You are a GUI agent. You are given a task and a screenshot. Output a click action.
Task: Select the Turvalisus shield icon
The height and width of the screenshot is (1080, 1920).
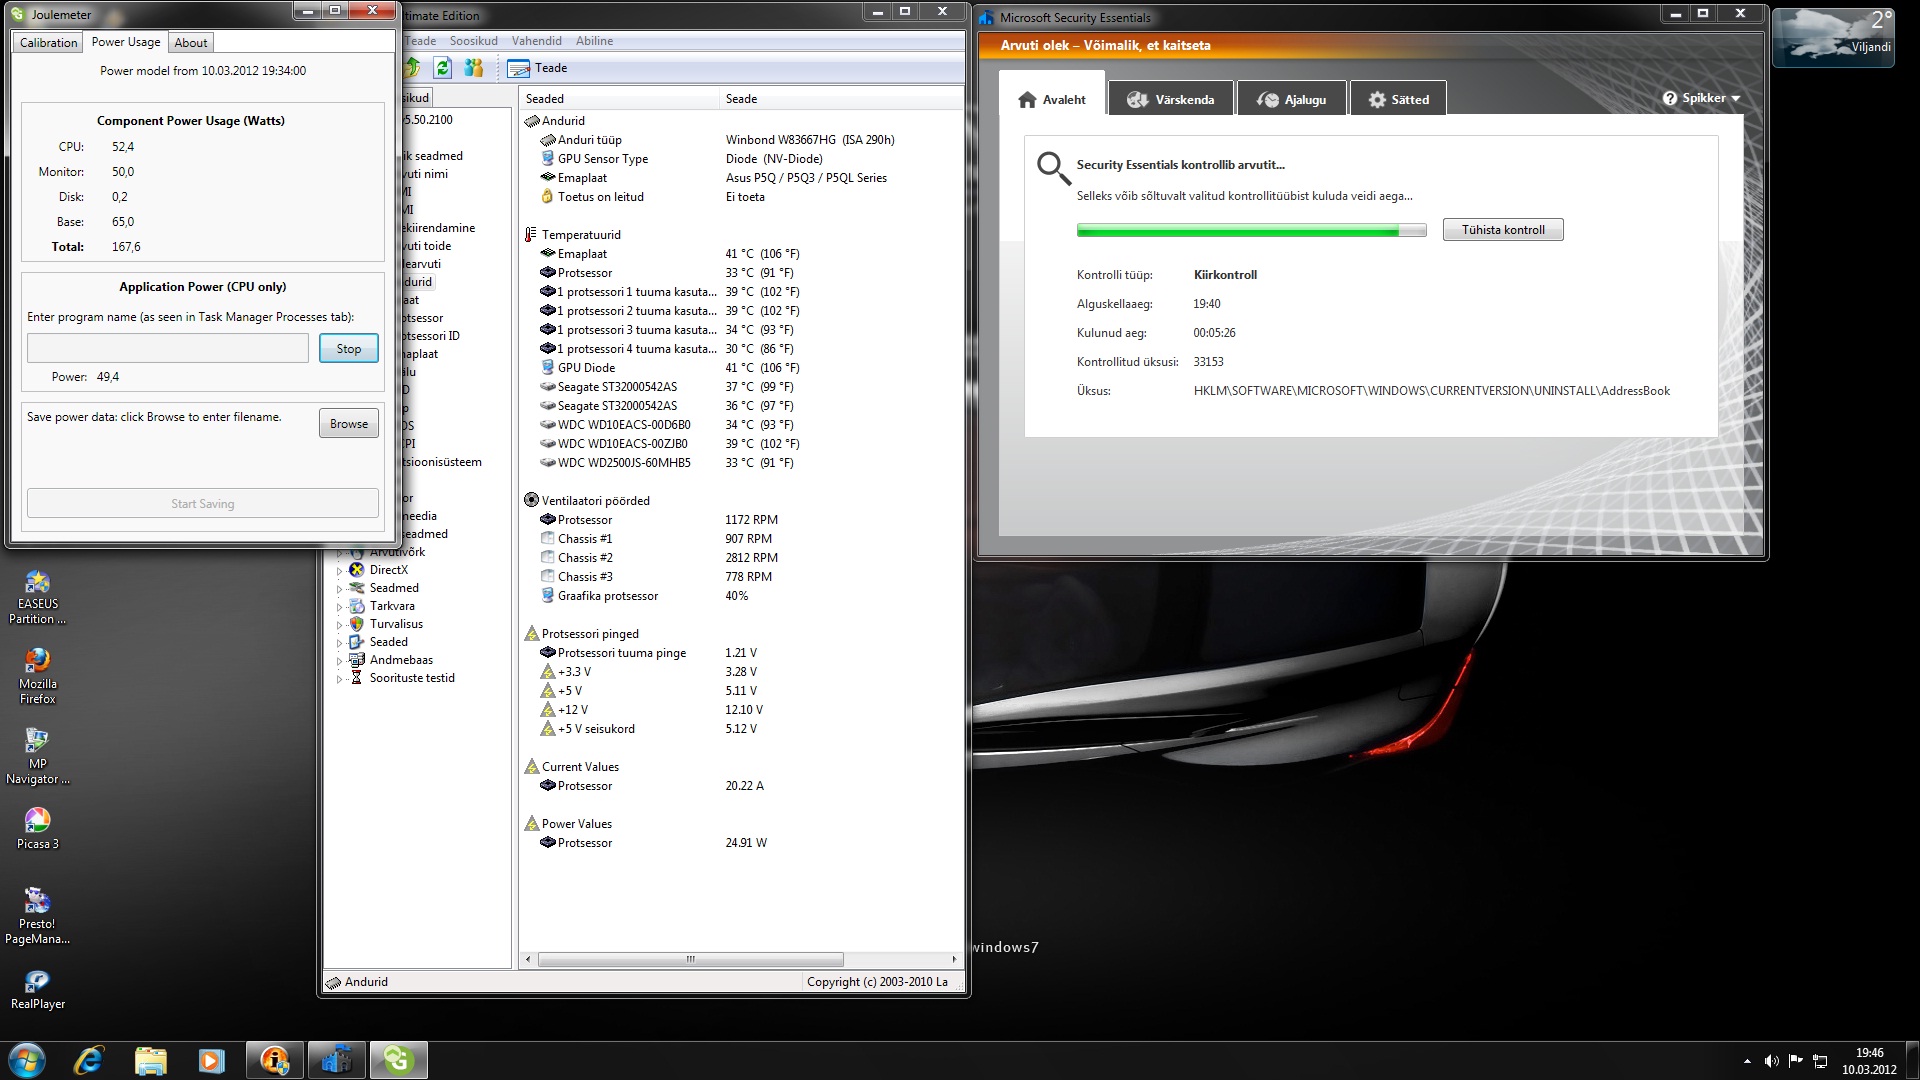[x=356, y=624]
